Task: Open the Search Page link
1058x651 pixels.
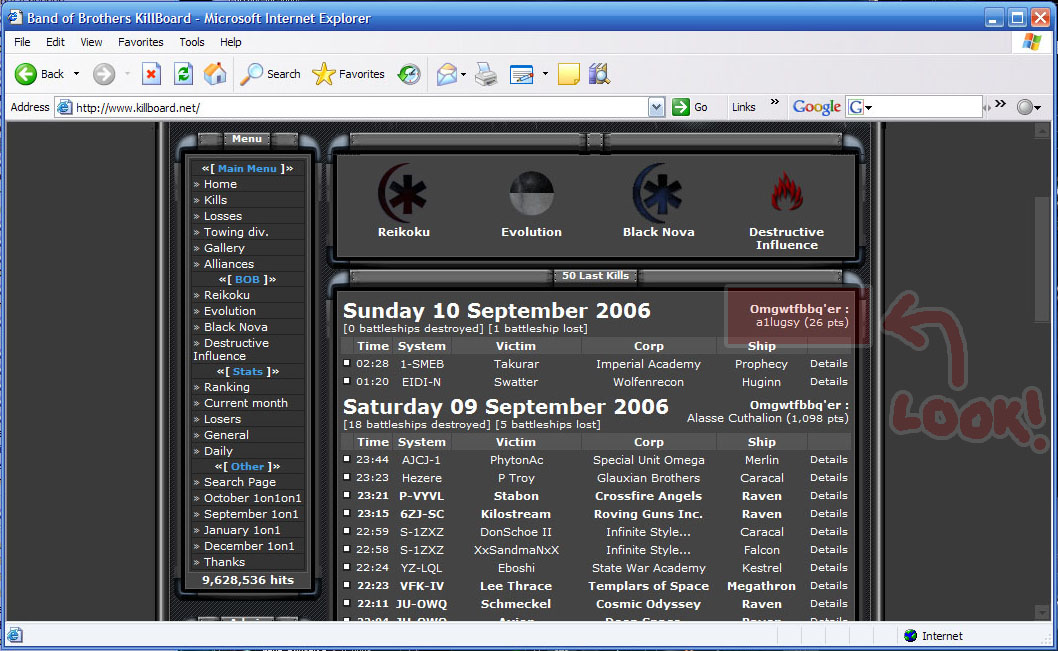Action: click(x=240, y=482)
